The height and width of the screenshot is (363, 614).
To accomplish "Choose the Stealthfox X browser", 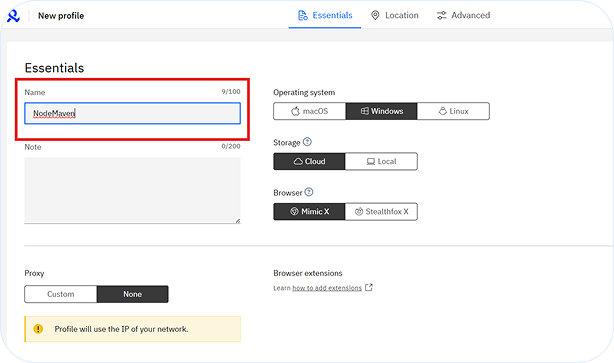I will coord(381,211).
